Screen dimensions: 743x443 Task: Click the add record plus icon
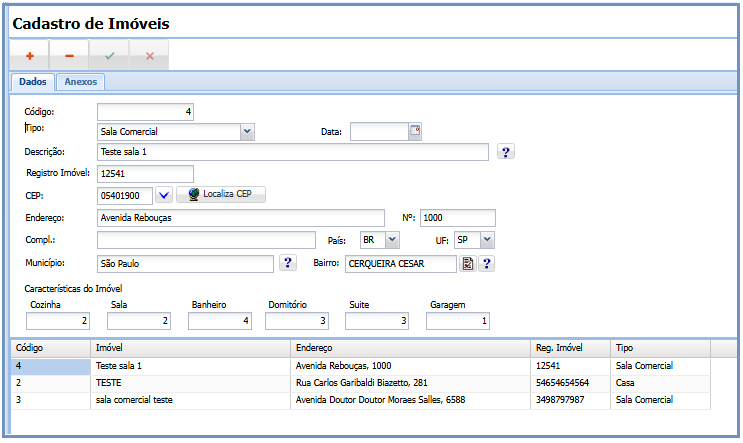29,56
